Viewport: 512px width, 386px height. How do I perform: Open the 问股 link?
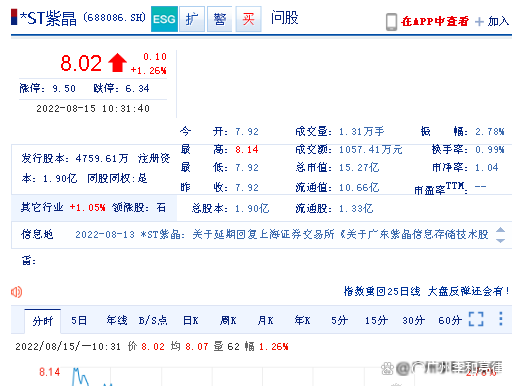(284, 18)
